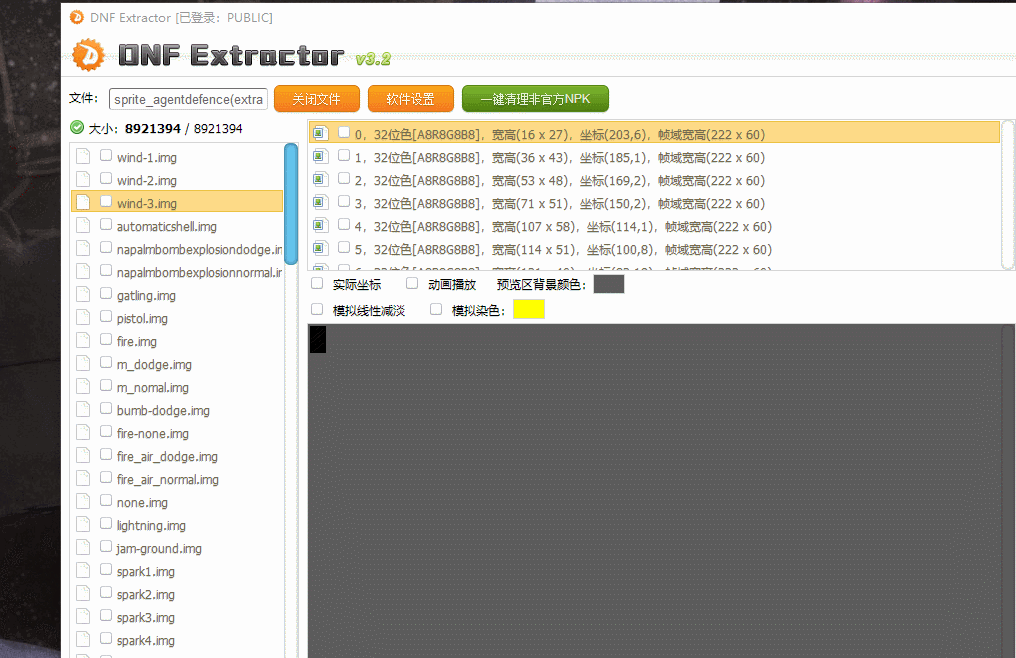This screenshot has width=1016, height=658.
Task: Click the frame list vertical scrollbar
Action: coord(1008,194)
